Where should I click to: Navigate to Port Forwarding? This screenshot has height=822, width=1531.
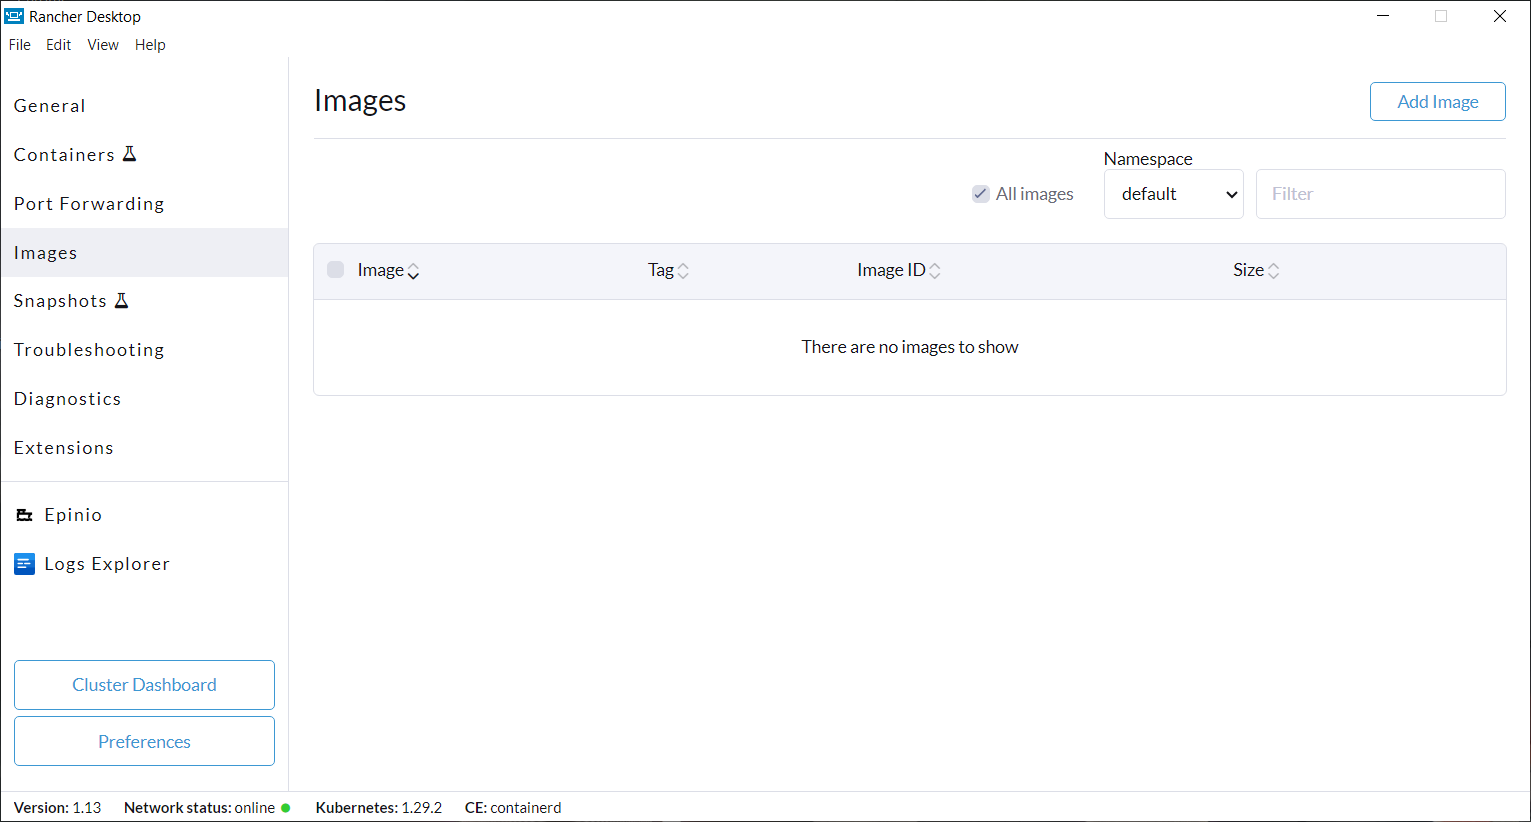point(144,204)
